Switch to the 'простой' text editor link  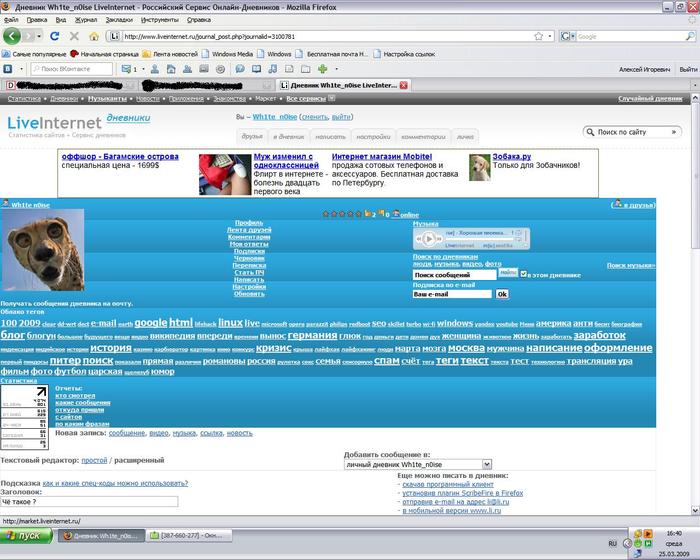pyautogui.click(x=94, y=460)
